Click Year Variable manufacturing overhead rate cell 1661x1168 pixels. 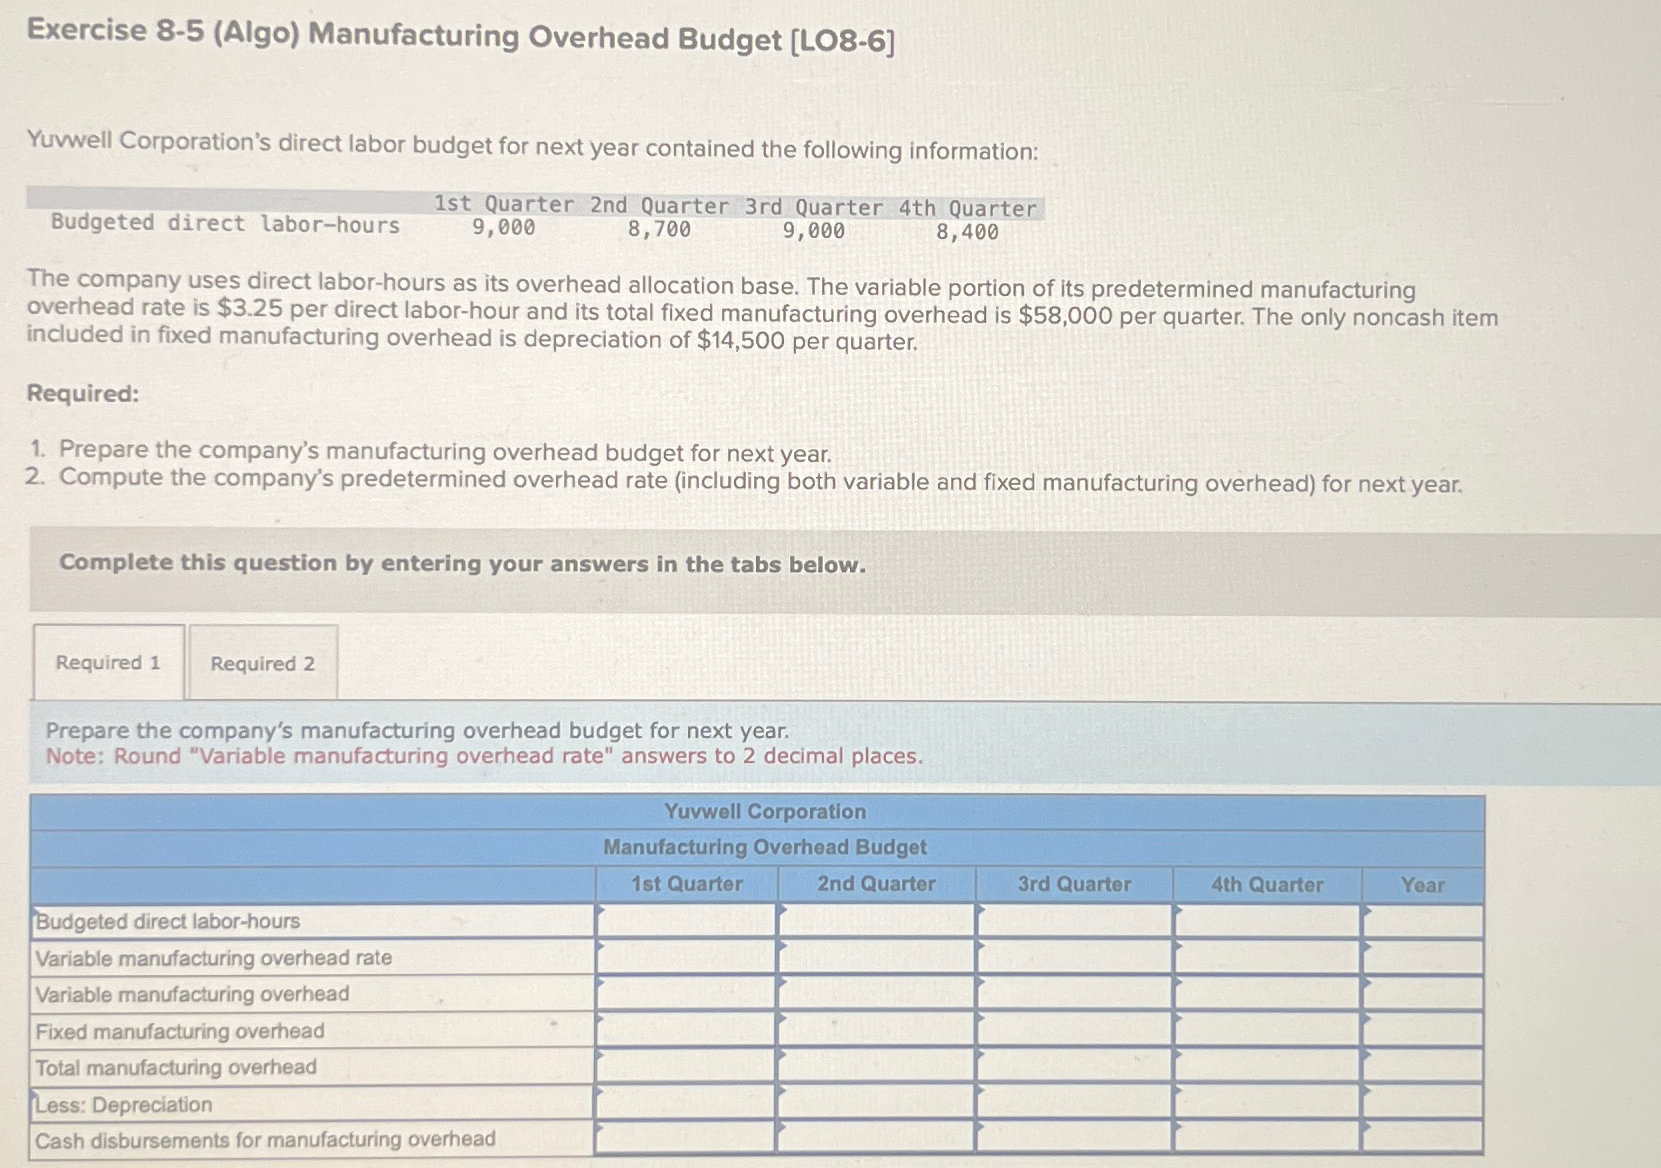click(1422, 957)
